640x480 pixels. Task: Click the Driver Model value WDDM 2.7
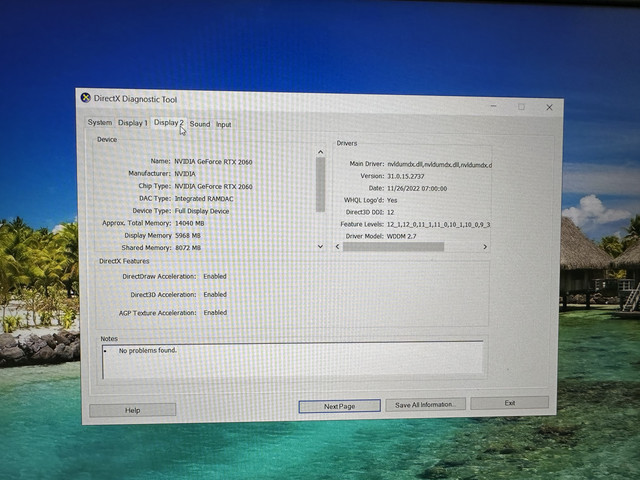[x=401, y=236]
